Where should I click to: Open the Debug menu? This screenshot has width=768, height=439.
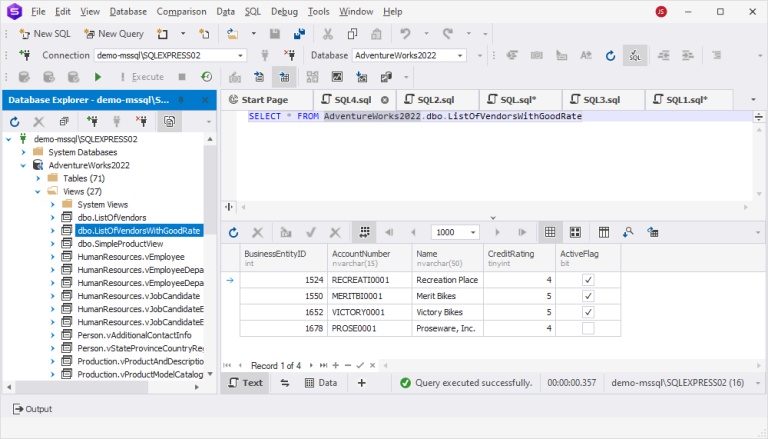point(284,11)
